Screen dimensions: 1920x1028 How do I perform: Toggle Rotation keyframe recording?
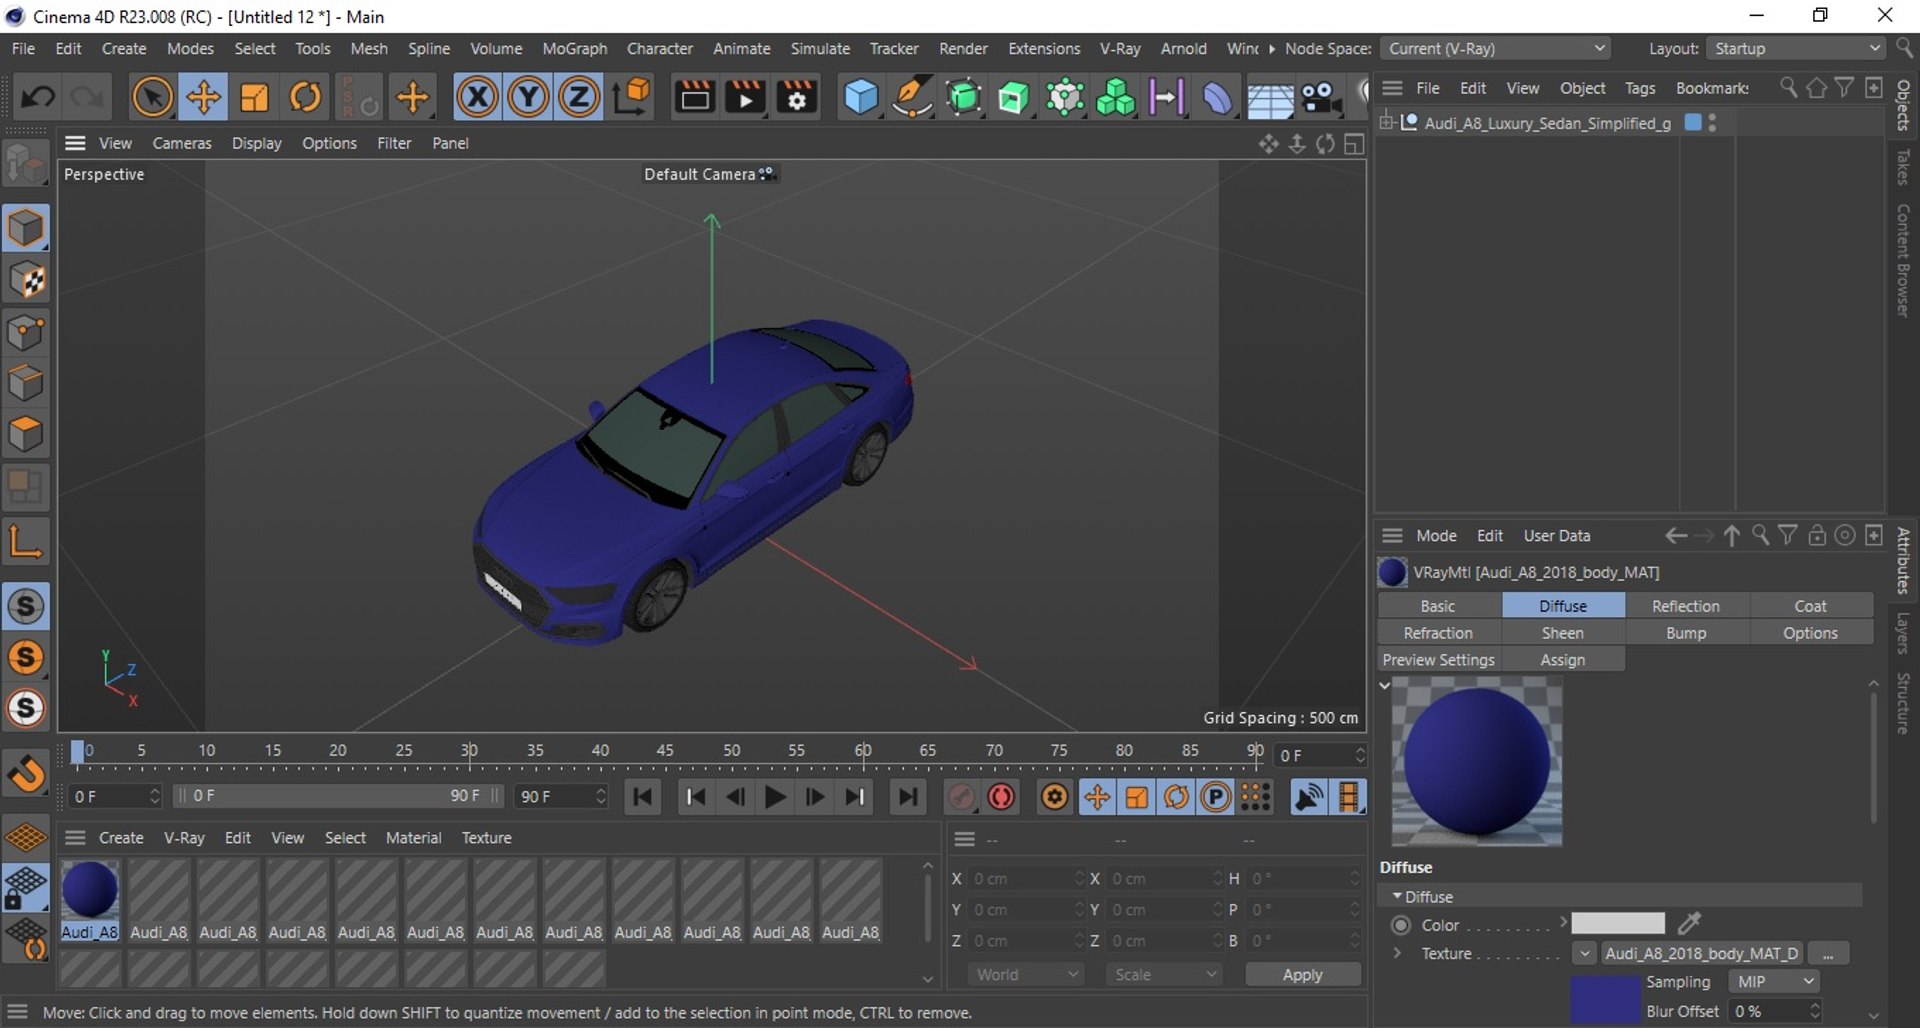[x=1176, y=797]
